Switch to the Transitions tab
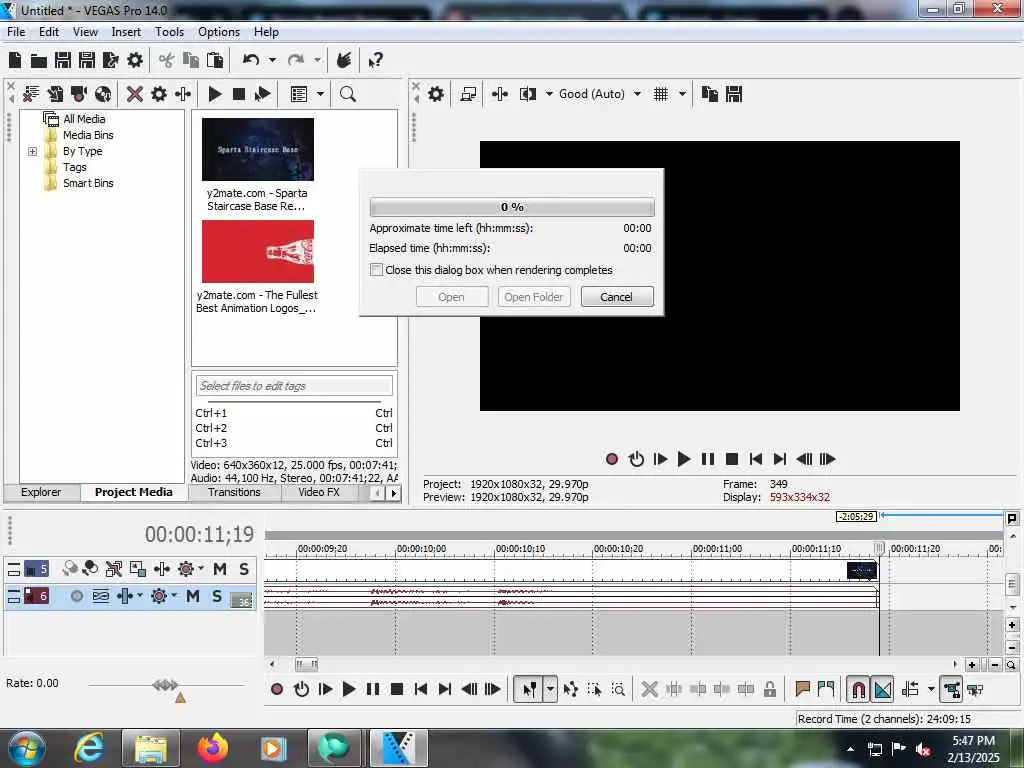Image resolution: width=1024 pixels, height=768 pixels. click(x=234, y=492)
